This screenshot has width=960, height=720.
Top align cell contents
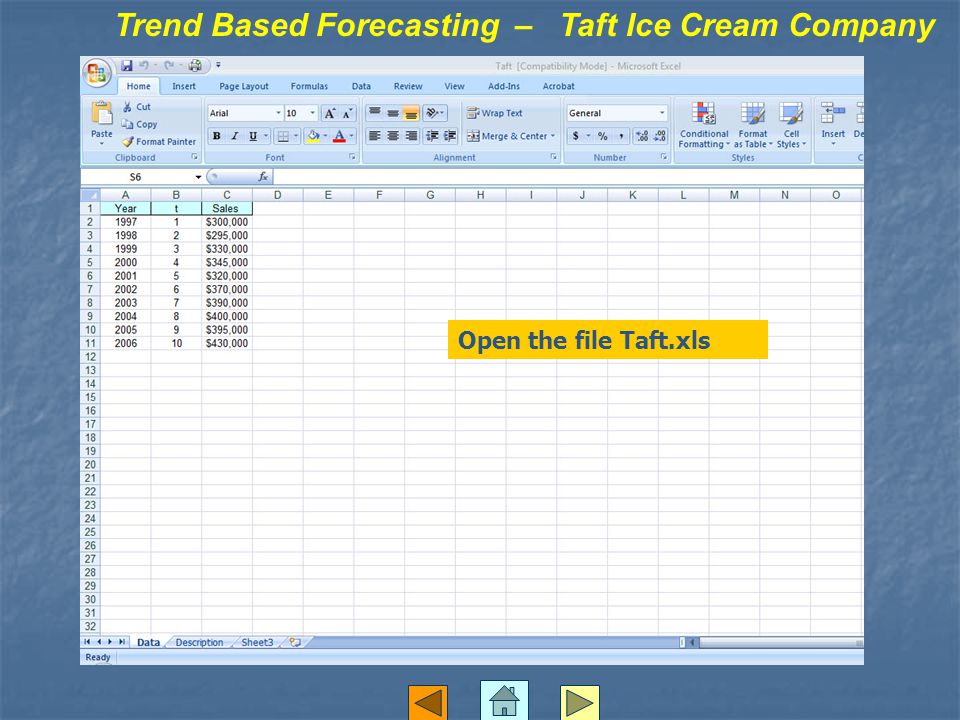coord(375,113)
